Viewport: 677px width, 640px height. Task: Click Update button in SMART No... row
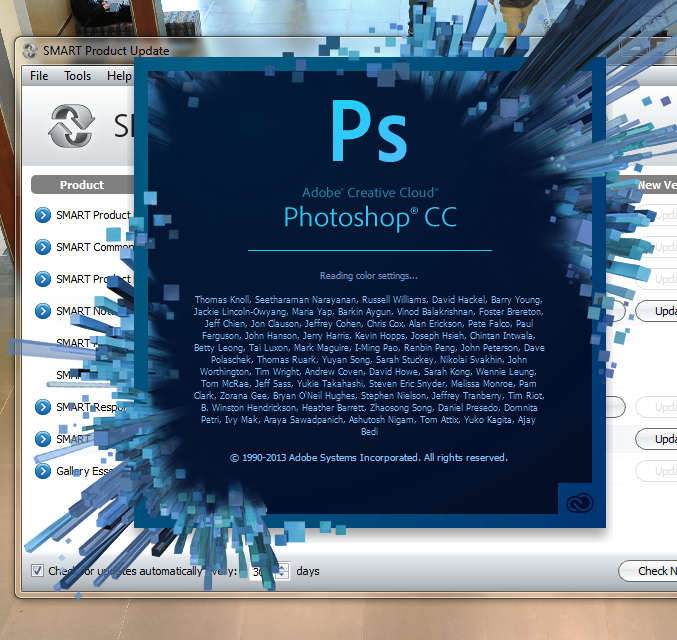[656, 311]
